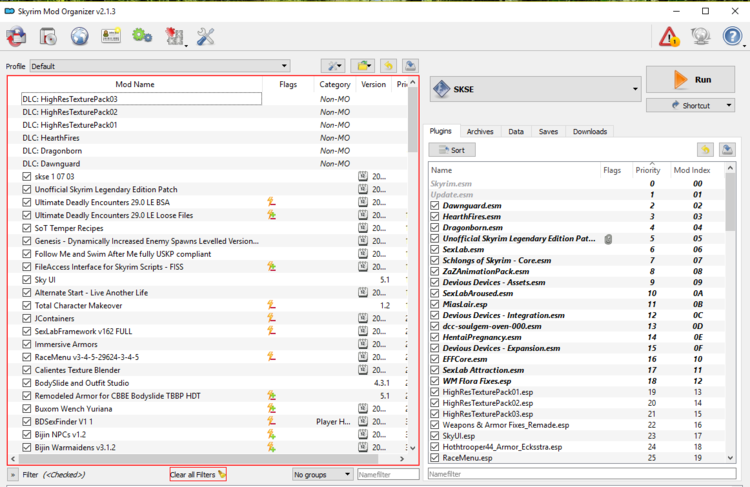This screenshot has width=750, height=487.
Task: Switch to the Data tab
Action: (x=516, y=132)
